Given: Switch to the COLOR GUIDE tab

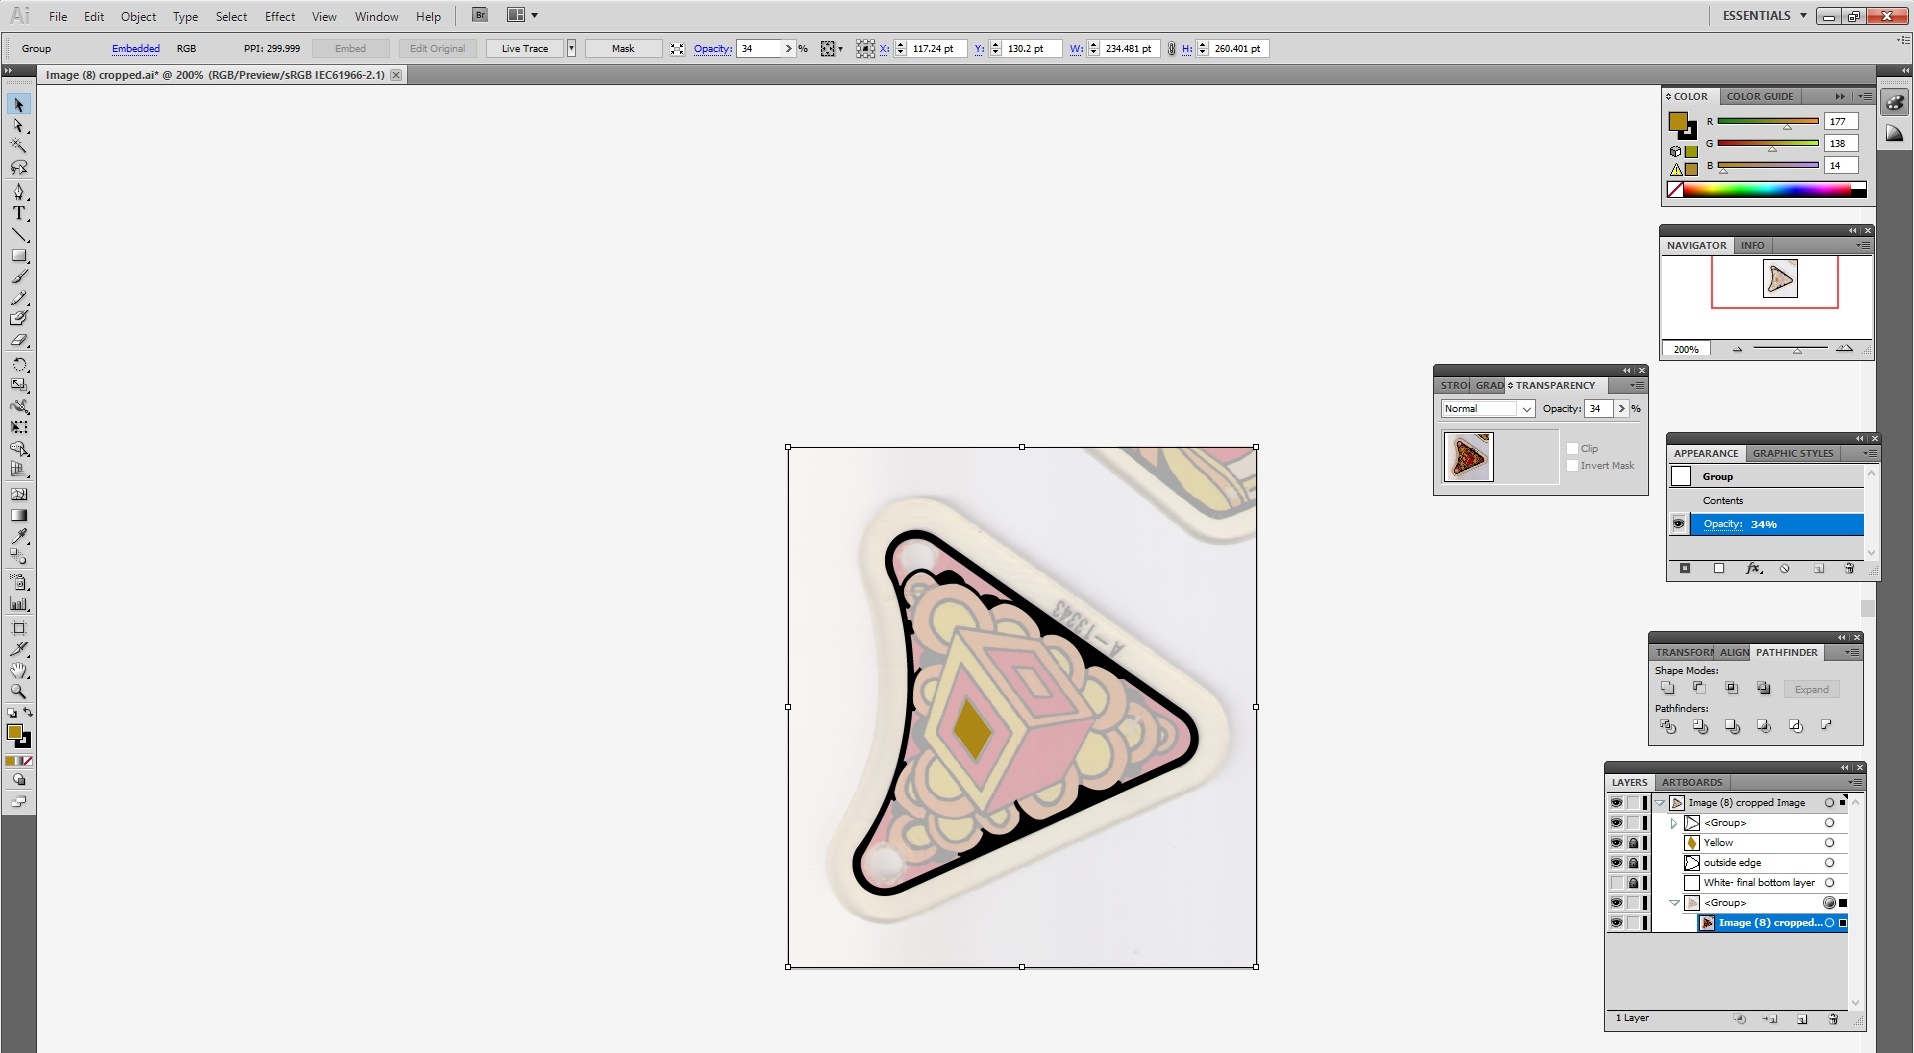Looking at the screenshot, I should 1760,96.
